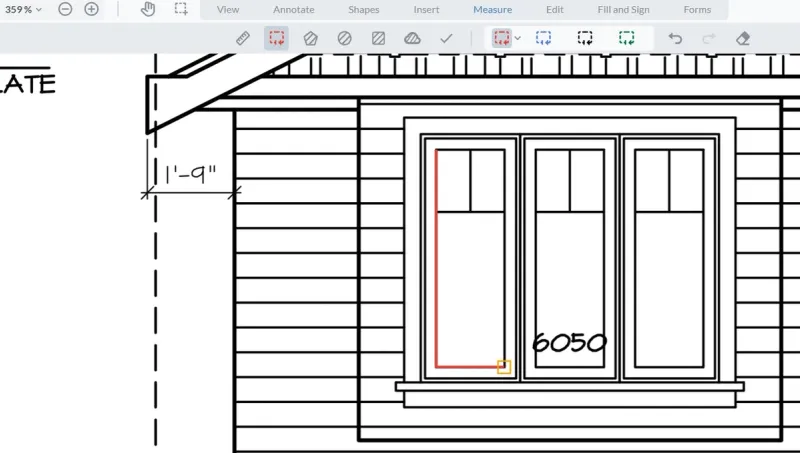
Task: Open the View tab
Action: 228,10
